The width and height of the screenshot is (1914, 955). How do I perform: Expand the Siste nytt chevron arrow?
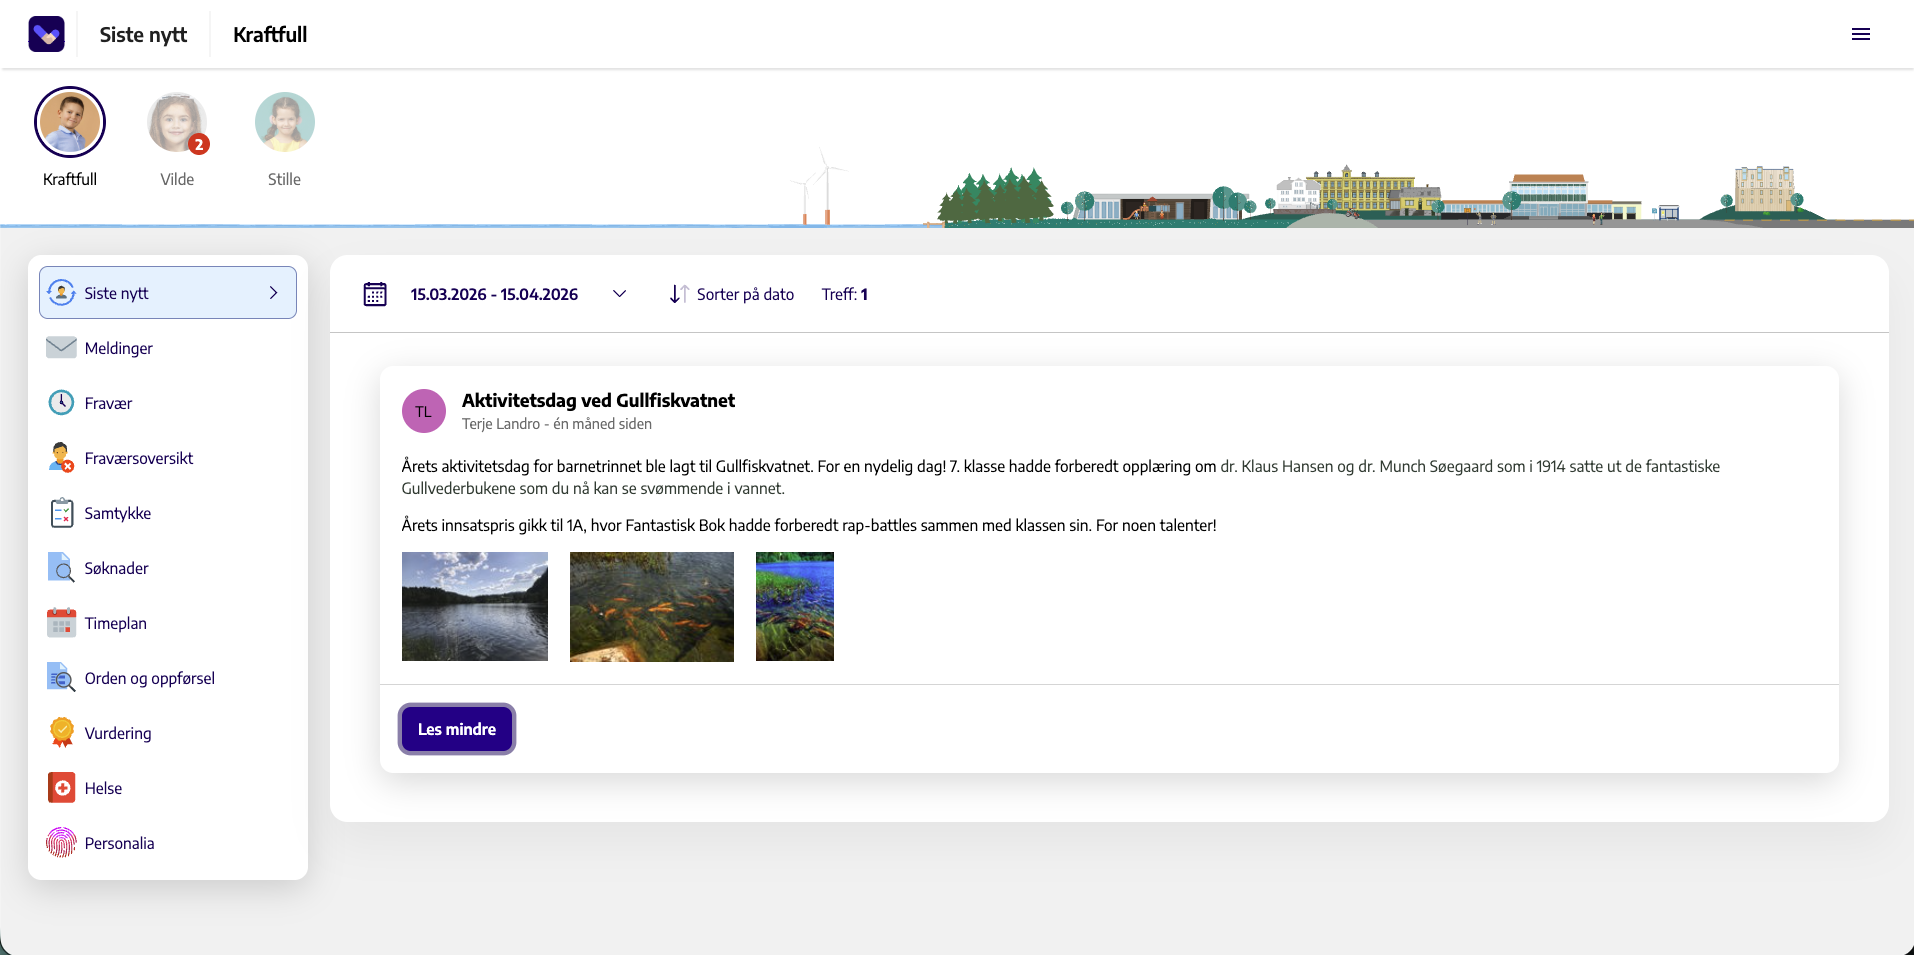point(273,293)
